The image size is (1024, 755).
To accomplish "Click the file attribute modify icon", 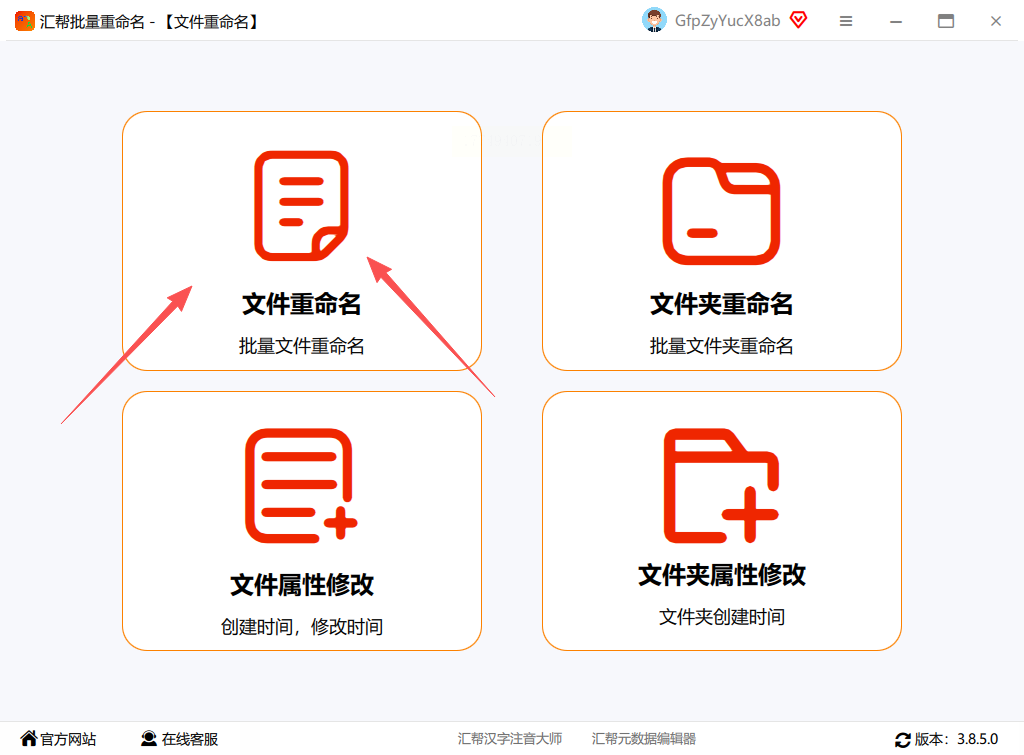I will 301,485.
